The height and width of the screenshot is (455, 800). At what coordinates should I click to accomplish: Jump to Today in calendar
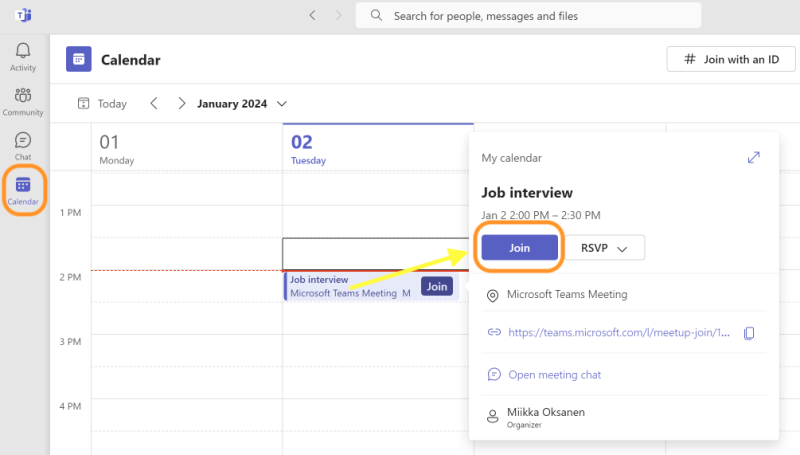pyautogui.click(x=103, y=104)
